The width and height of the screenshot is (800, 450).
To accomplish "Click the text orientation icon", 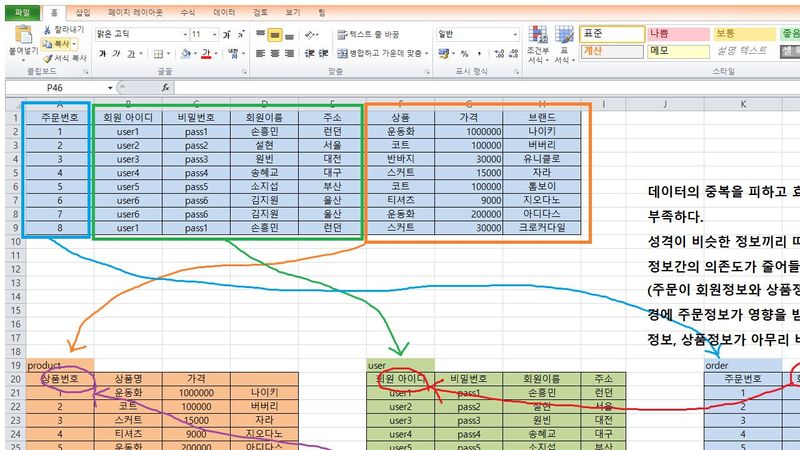I will coord(309,35).
